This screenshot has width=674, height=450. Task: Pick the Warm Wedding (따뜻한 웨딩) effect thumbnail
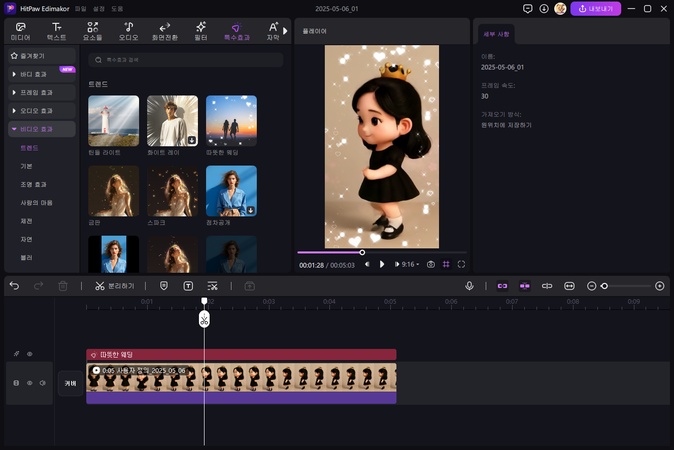click(231, 121)
